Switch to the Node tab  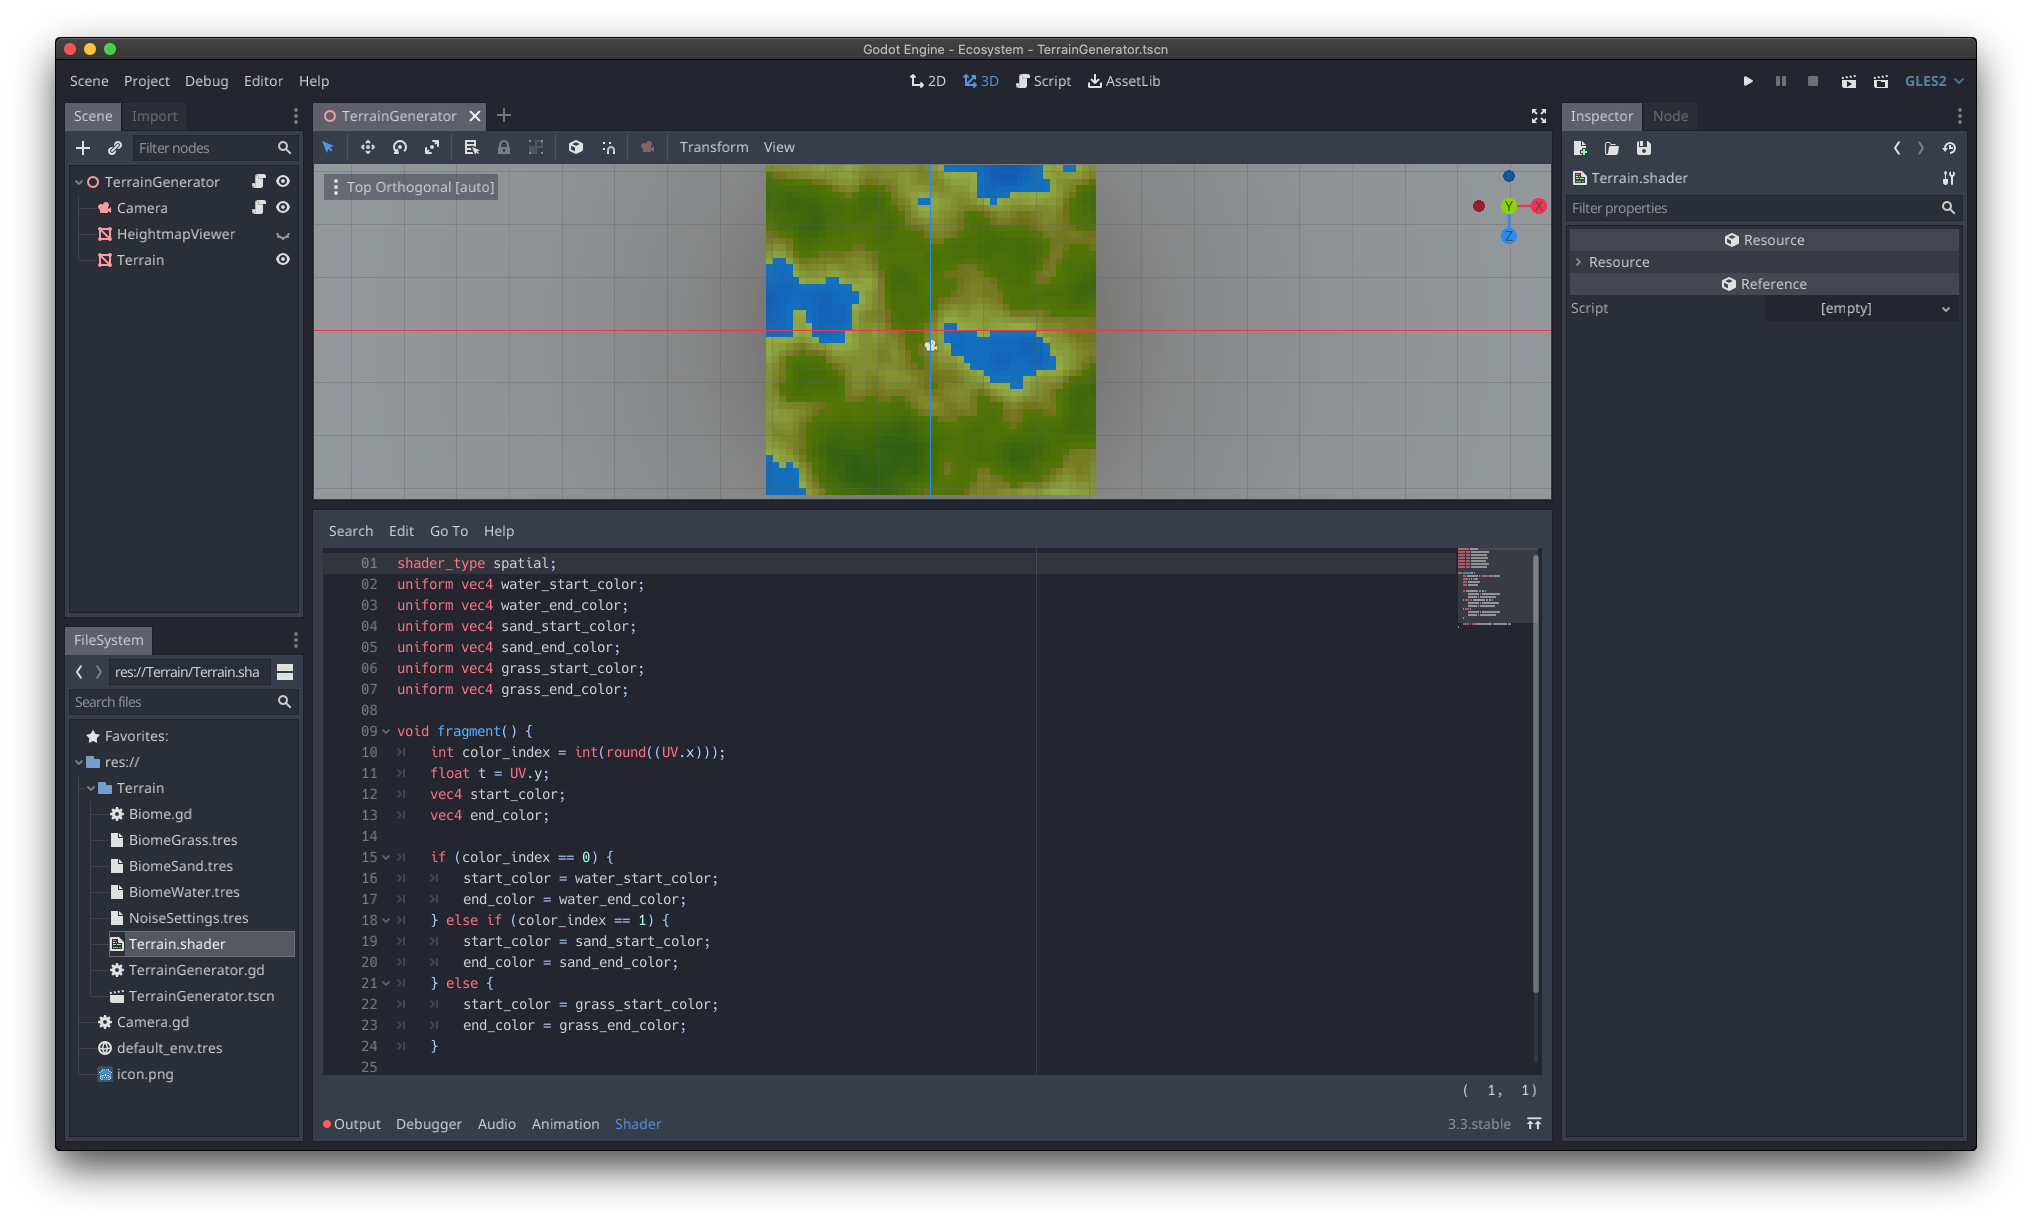tap(1670, 116)
